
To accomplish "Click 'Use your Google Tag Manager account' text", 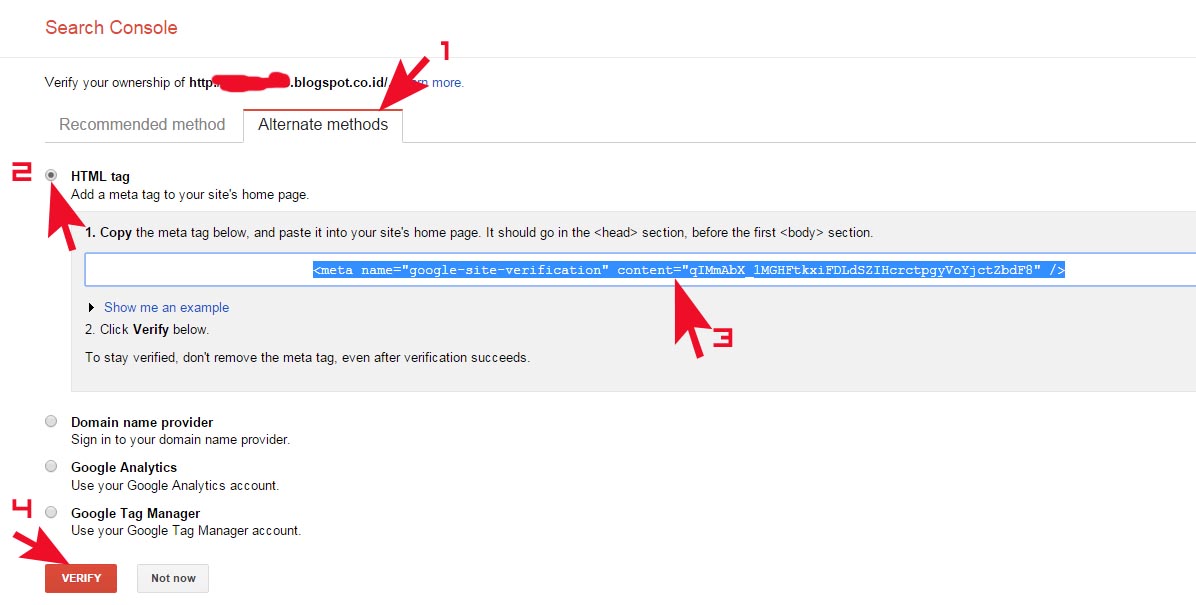I will pyautogui.click(x=186, y=530).
